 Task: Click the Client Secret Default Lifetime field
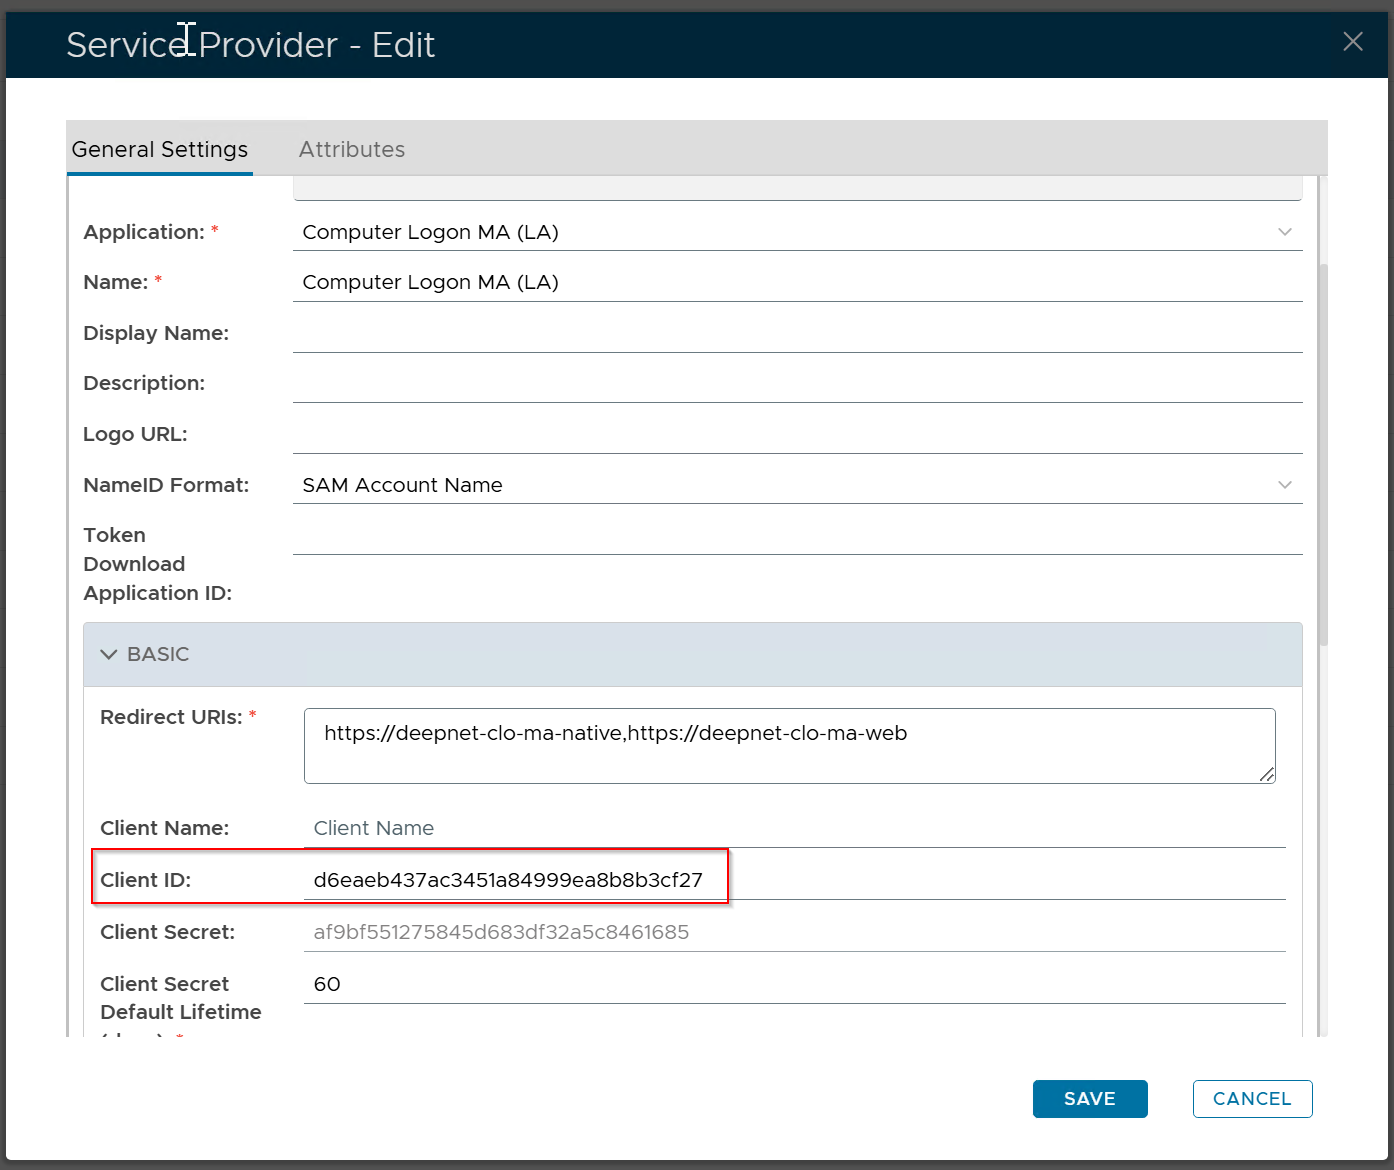[794, 984]
